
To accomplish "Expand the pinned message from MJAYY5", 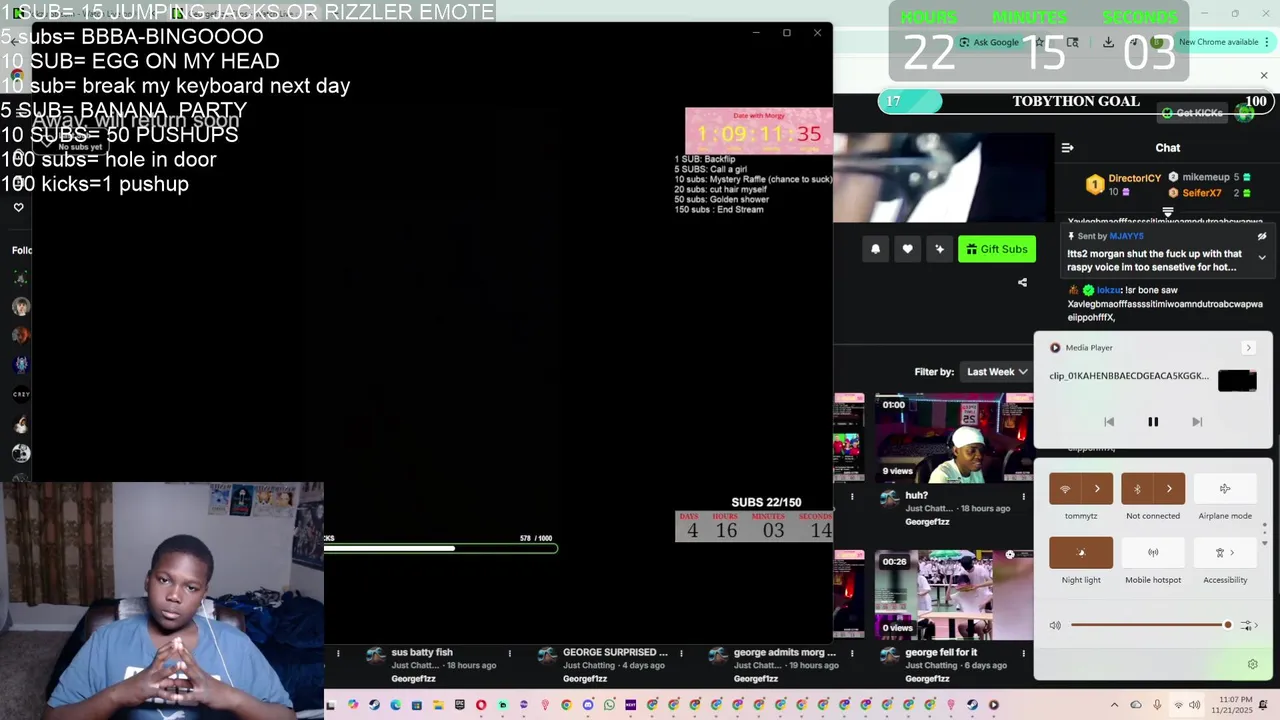I will [x=1262, y=258].
